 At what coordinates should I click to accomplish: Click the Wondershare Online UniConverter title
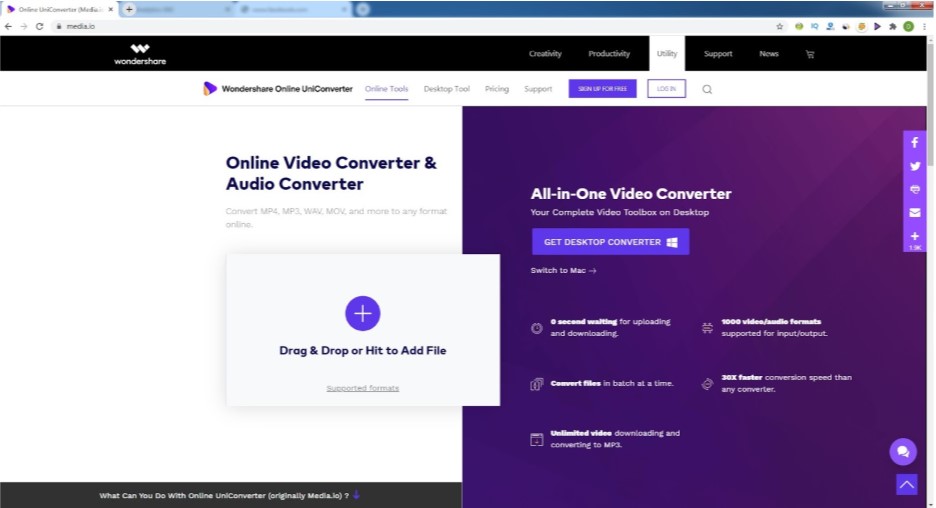pyautogui.click(x=287, y=89)
